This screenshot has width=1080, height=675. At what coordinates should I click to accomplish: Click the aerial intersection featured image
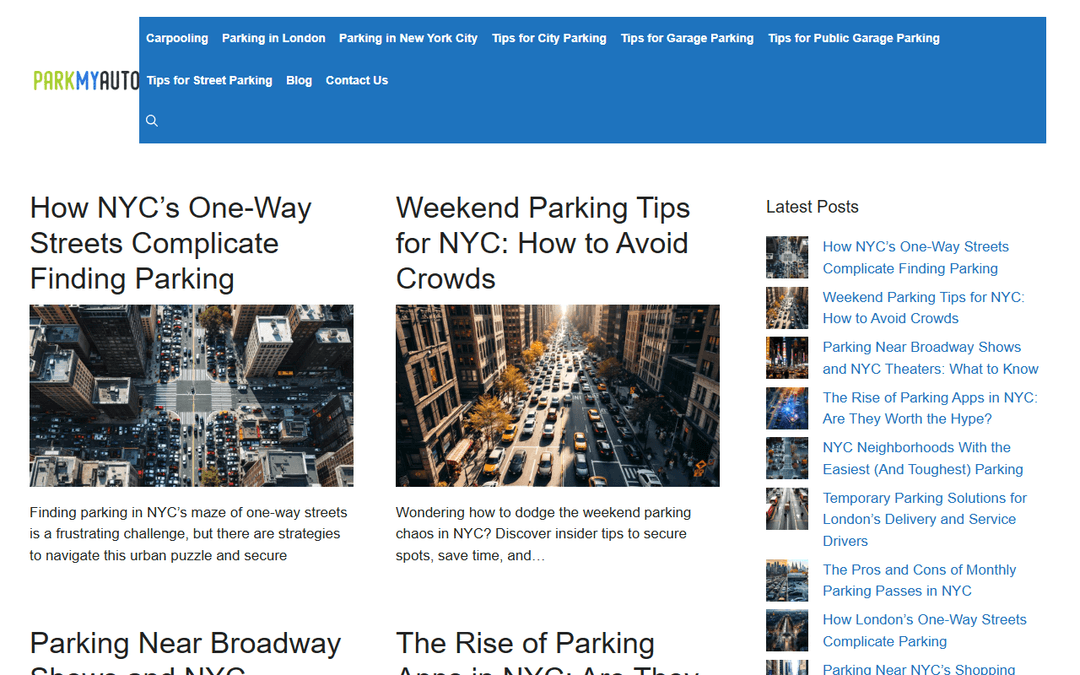(191, 395)
